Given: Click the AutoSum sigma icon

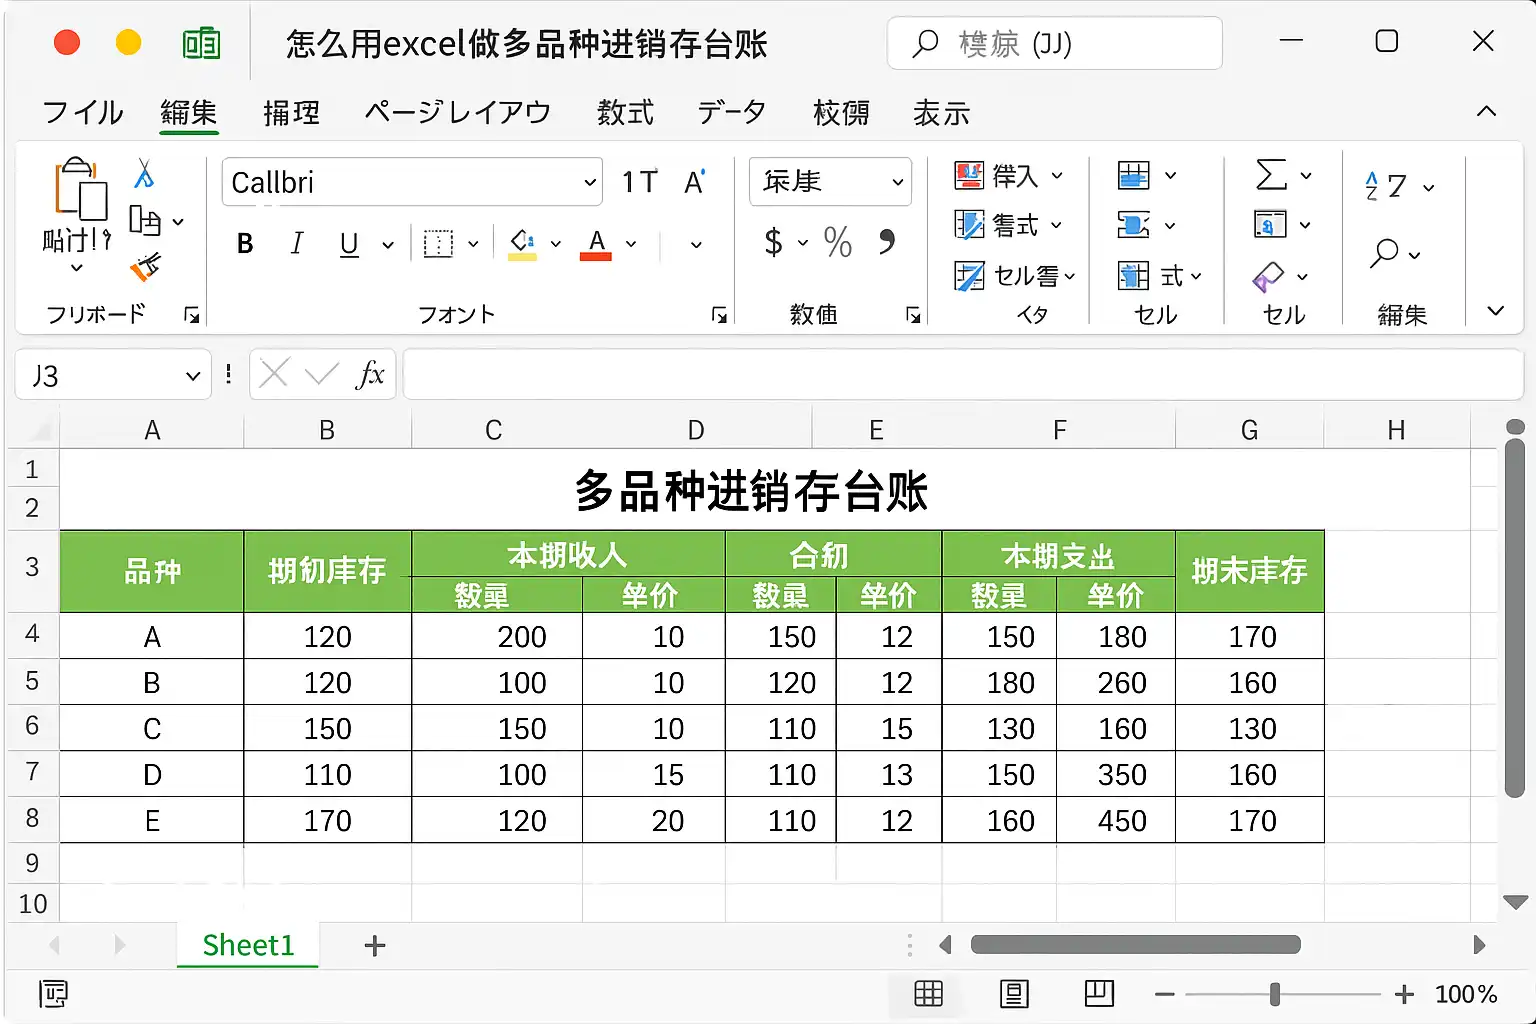Looking at the screenshot, I should [1271, 175].
